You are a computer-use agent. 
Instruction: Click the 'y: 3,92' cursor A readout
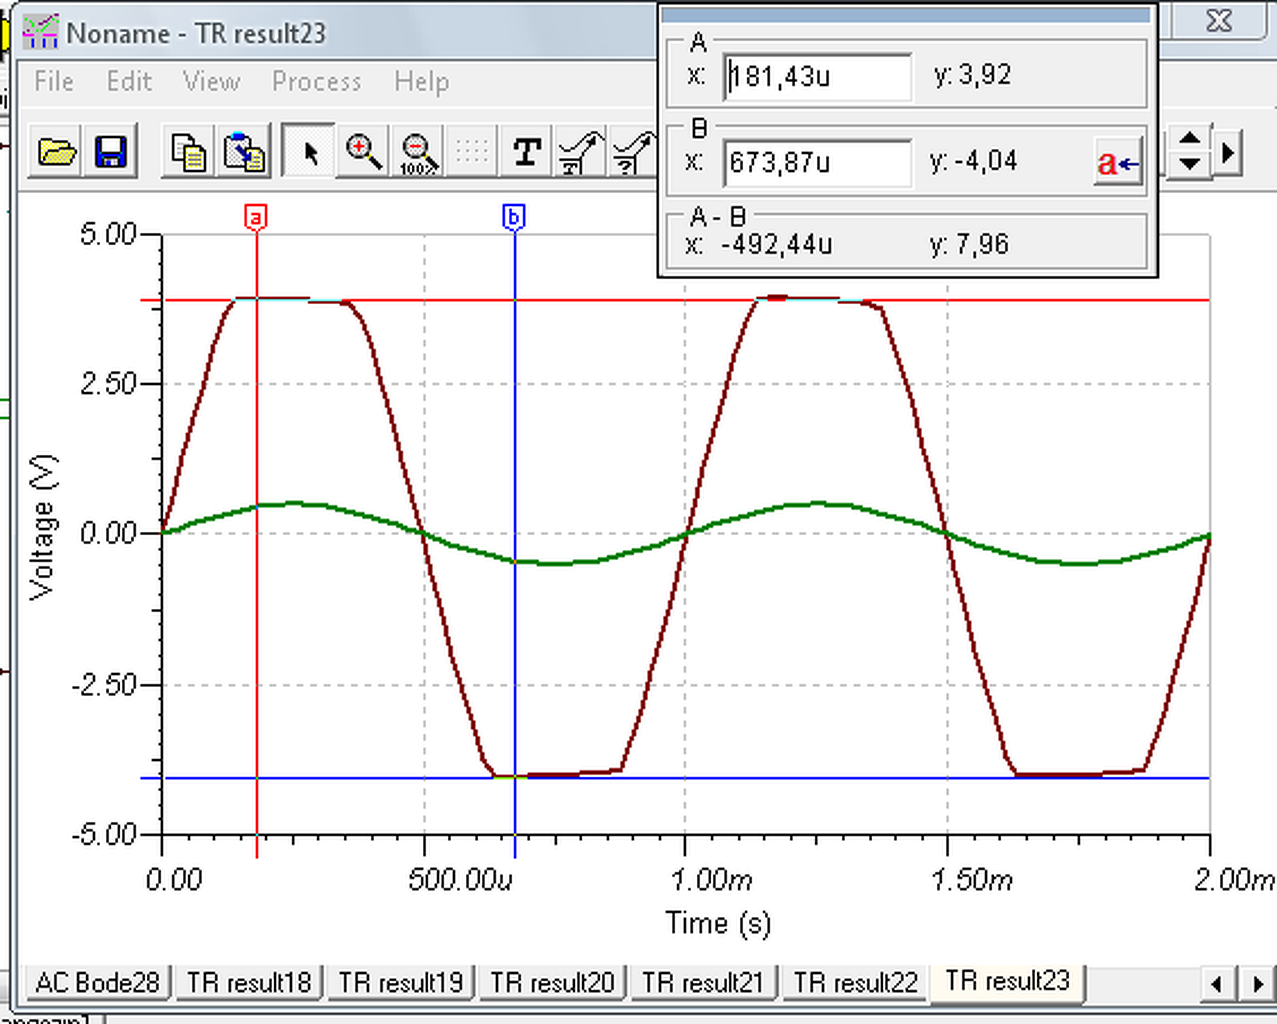(x=972, y=75)
